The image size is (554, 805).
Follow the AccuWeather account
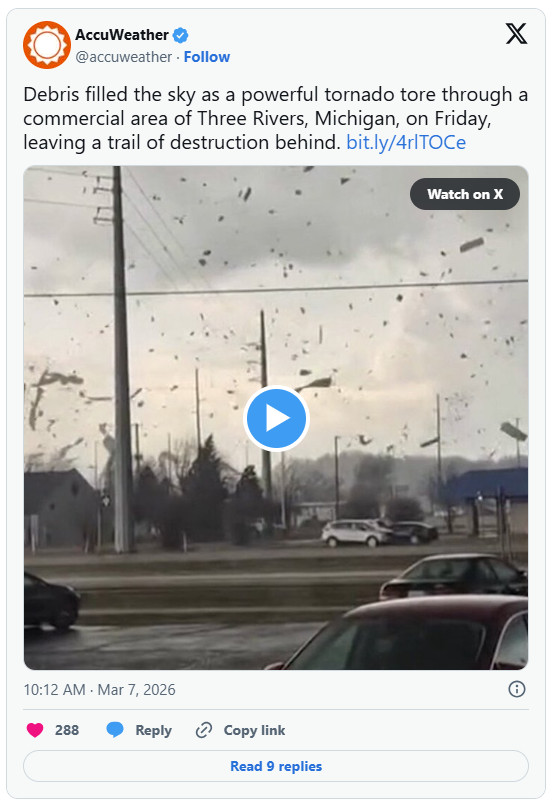pyautogui.click(x=207, y=56)
